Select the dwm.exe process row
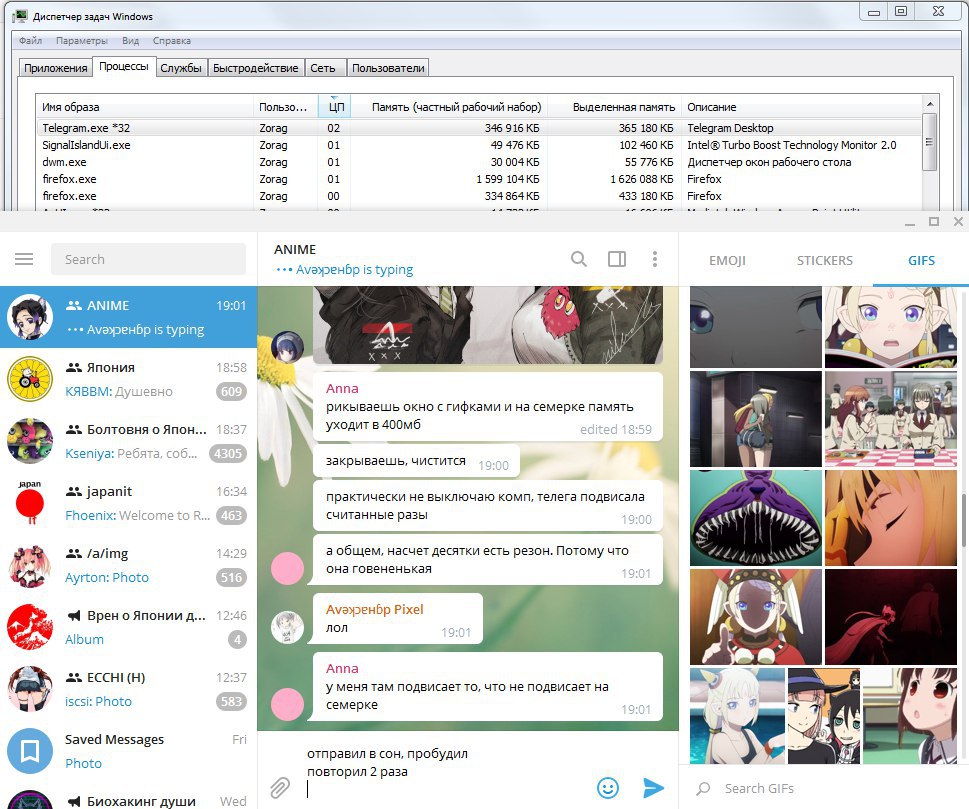Viewport: 969px width, 809px height. click(479, 162)
